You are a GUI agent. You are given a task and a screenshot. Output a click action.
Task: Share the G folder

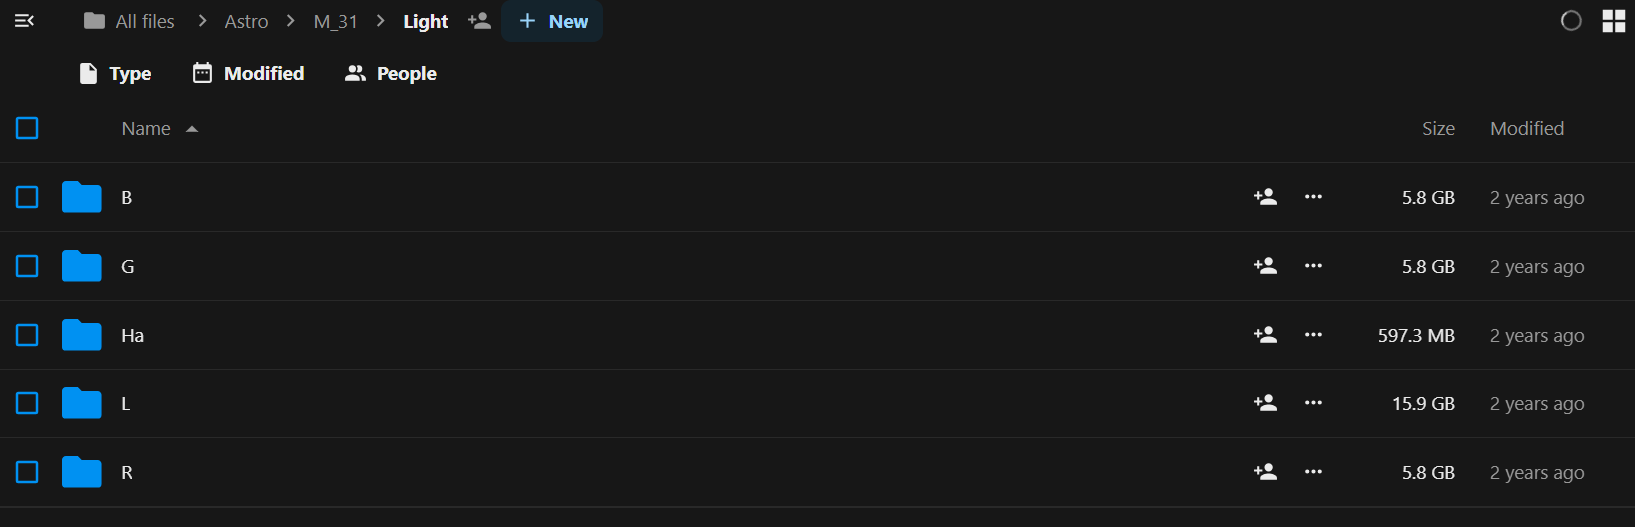coord(1265,266)
